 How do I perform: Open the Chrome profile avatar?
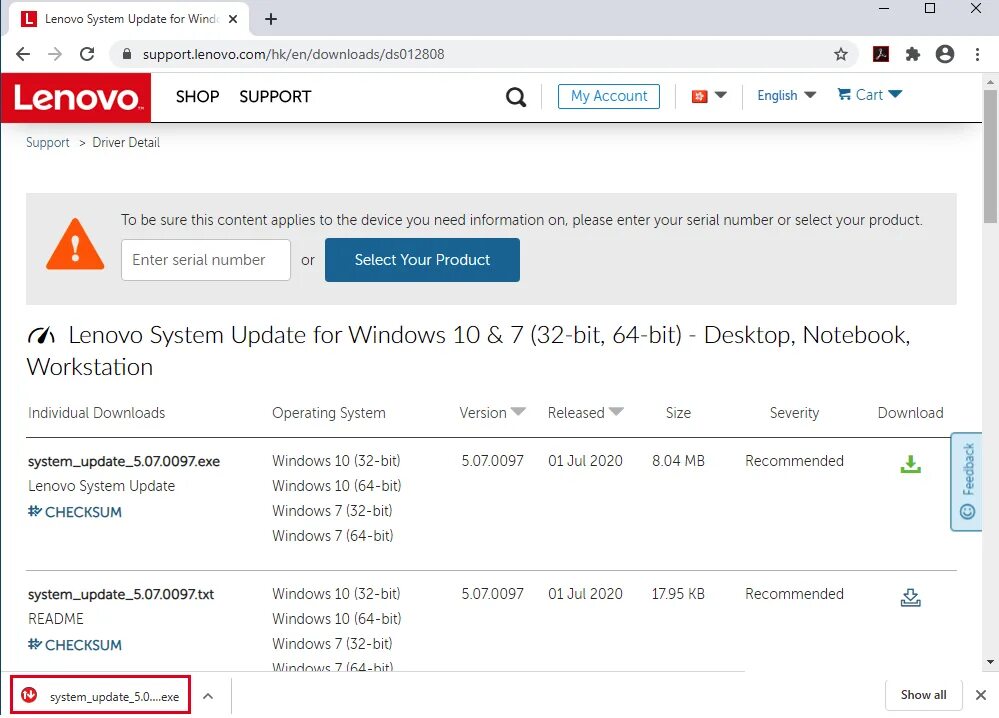click(x=945, y=54)
